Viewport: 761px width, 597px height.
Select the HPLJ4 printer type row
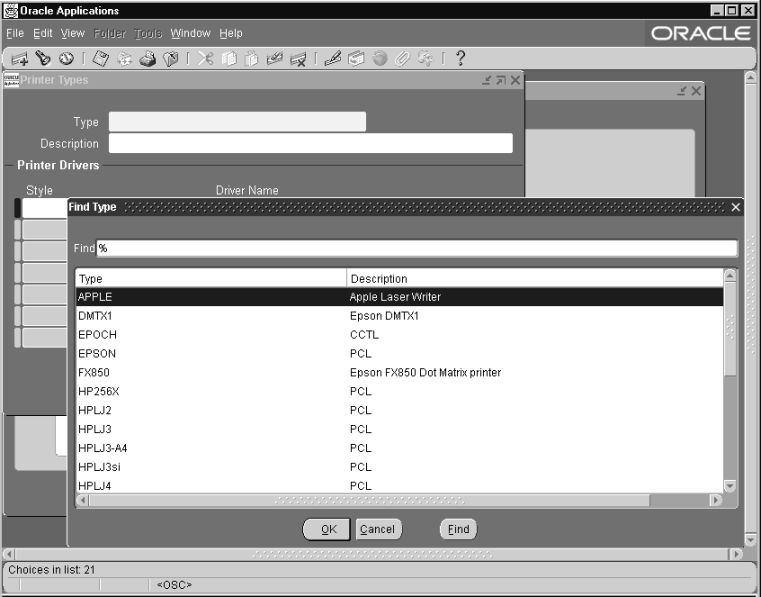399,485
